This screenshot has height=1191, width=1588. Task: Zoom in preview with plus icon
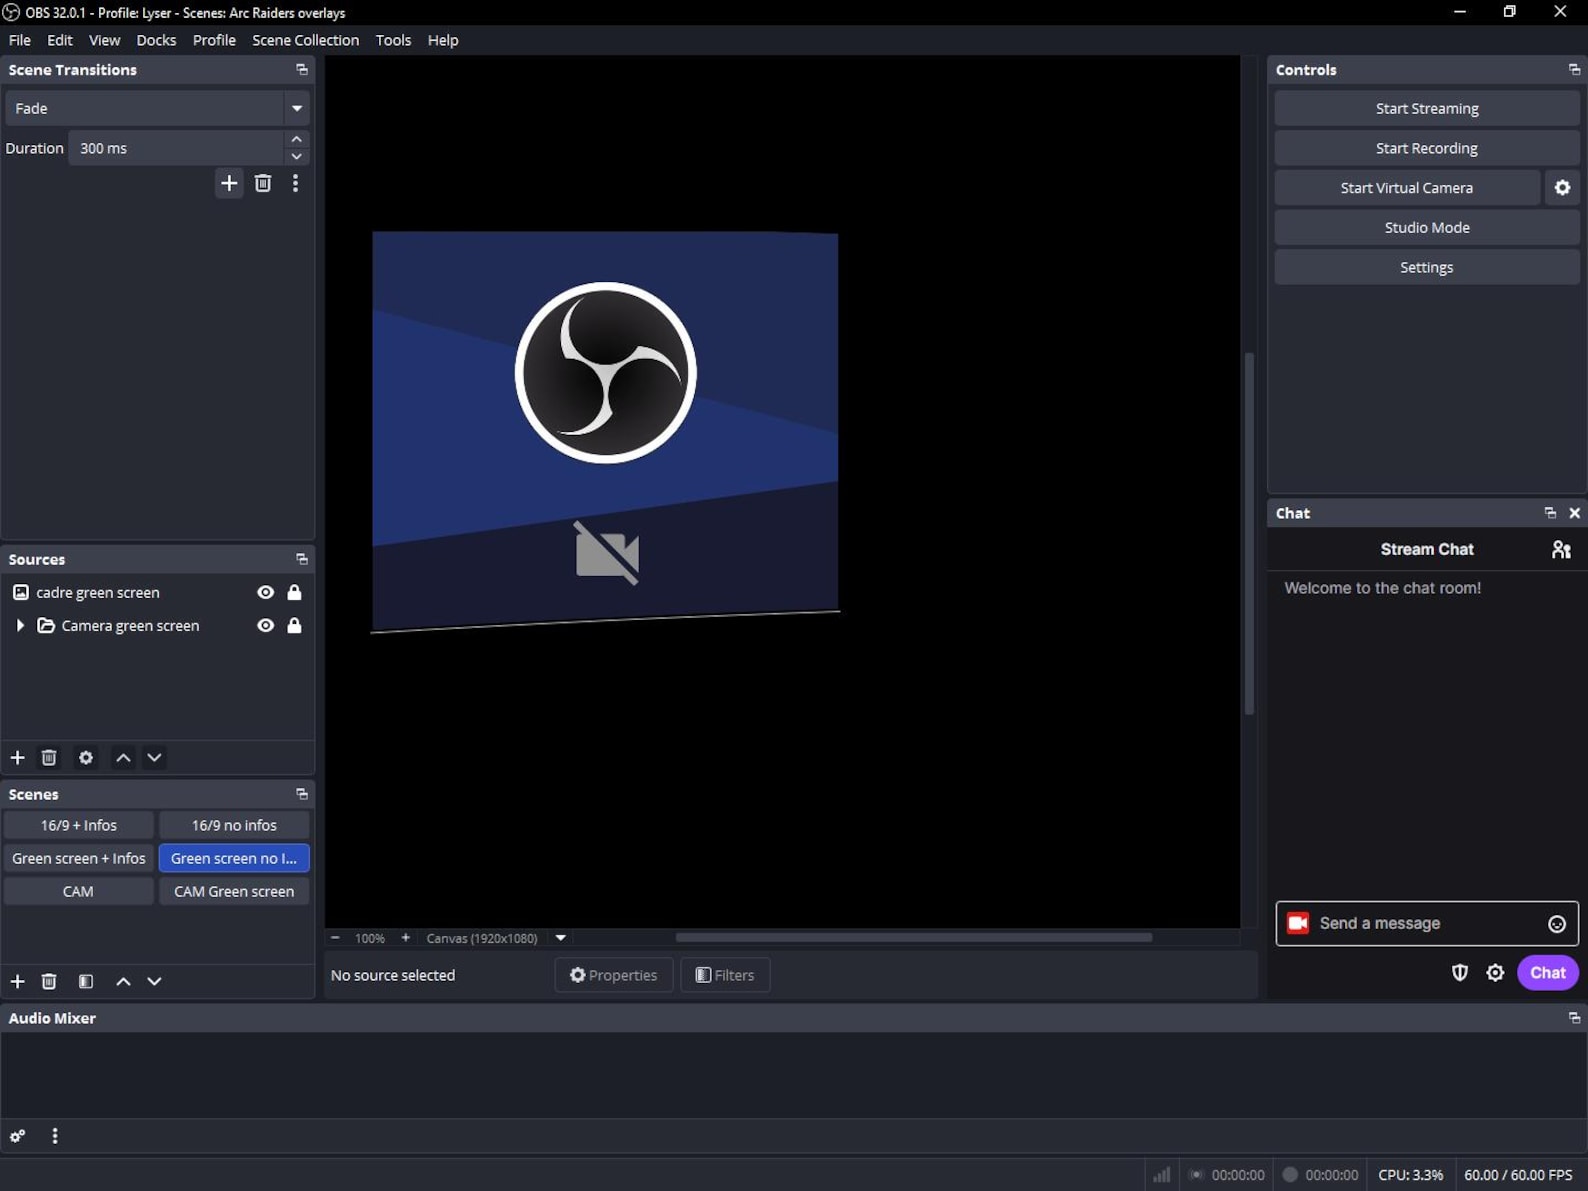coord(405,938)
